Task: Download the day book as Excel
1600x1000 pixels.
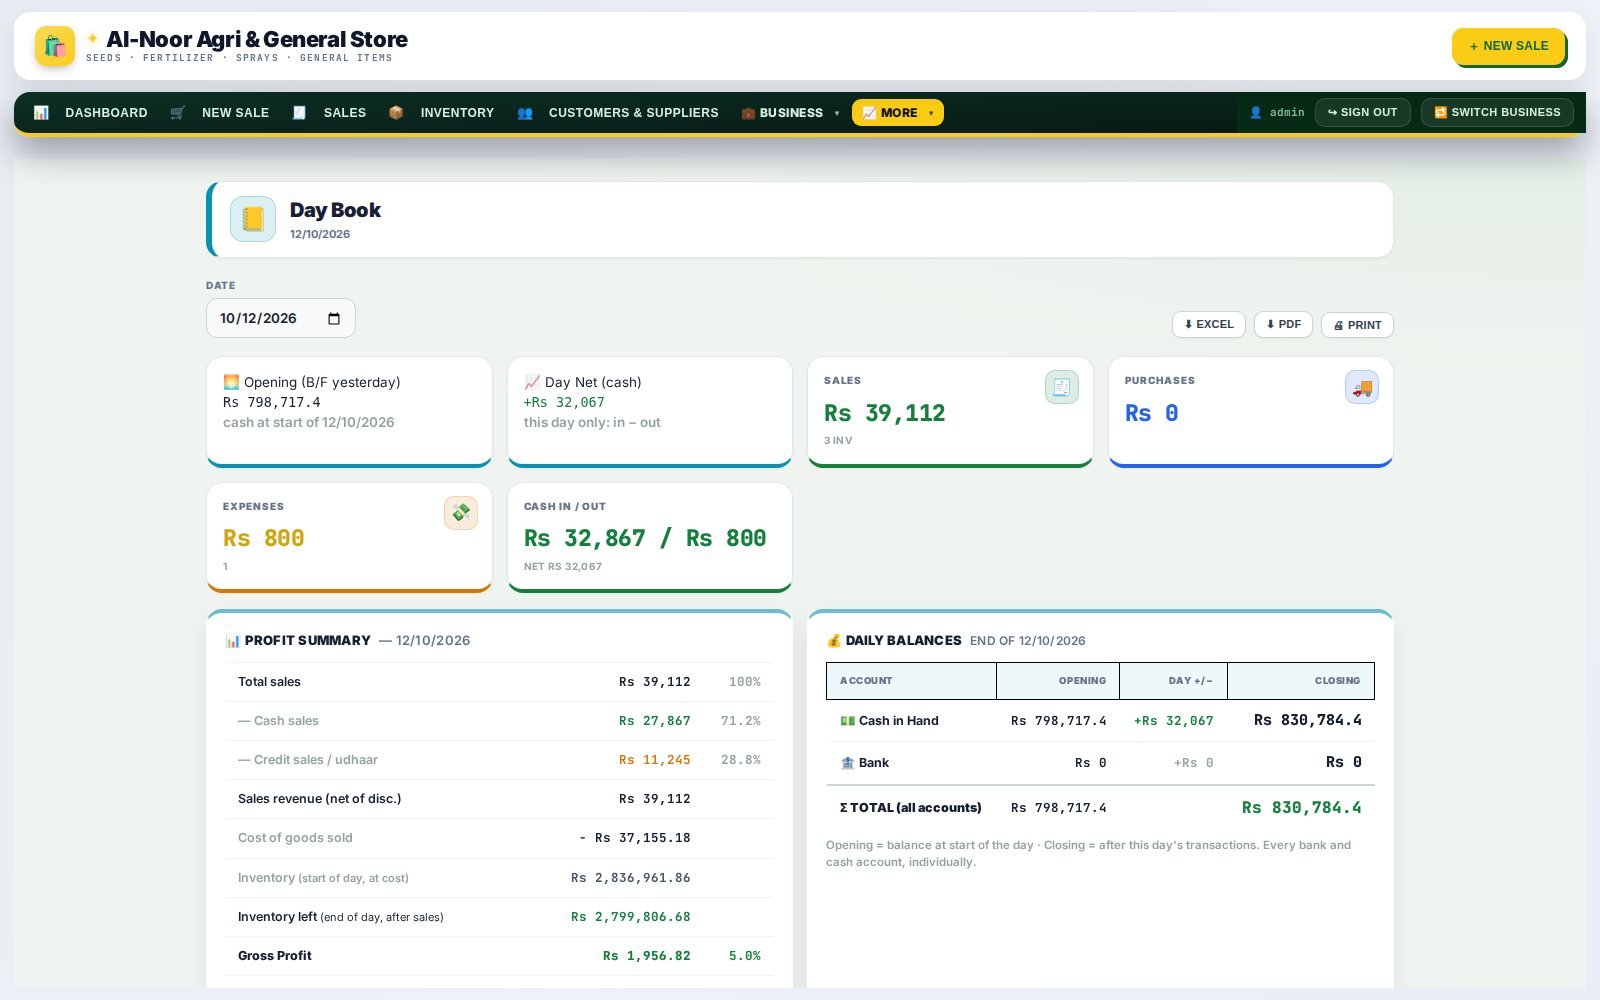Action: (1209, 324)
